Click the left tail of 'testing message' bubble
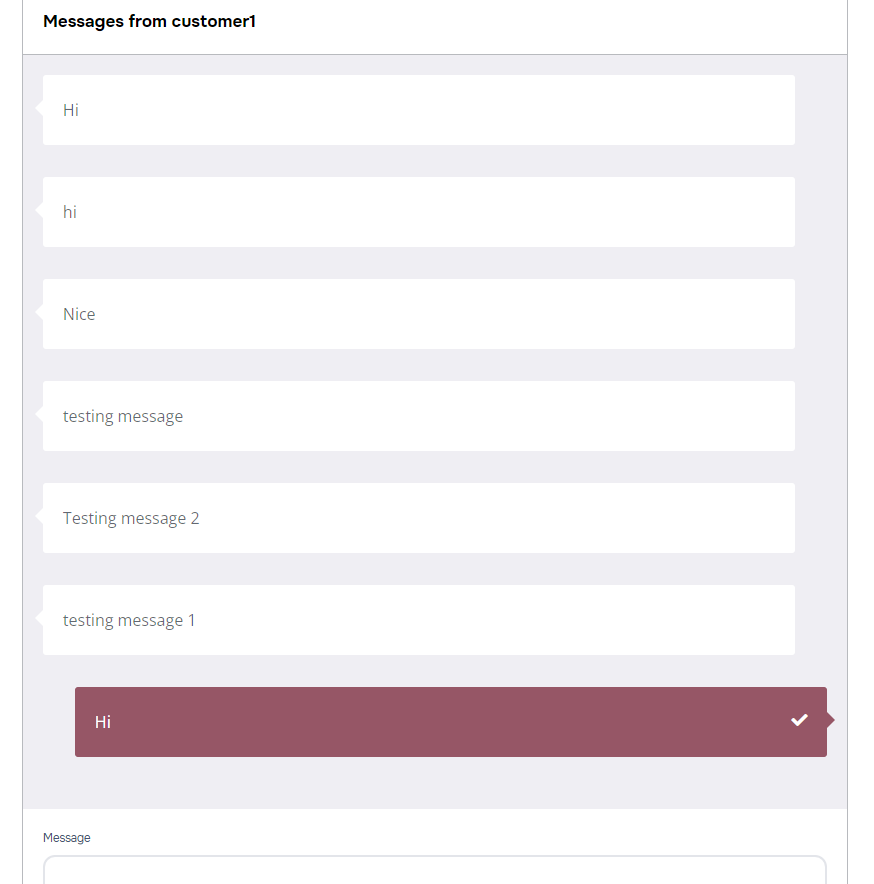Image resolution: width=874 pixels, height=884 pixels. pyautogui.click(x=39, y=414)
